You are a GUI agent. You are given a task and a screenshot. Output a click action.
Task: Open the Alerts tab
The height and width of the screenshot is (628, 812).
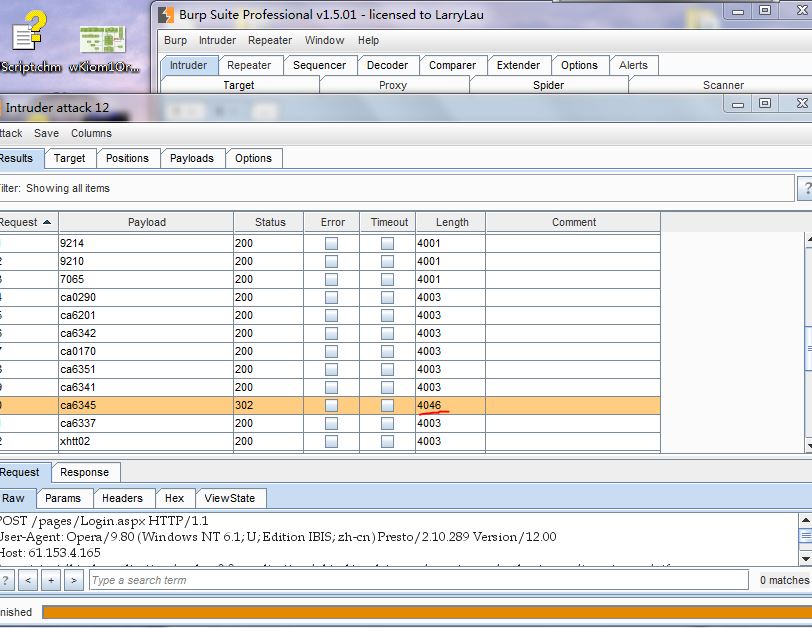[633, 65]
